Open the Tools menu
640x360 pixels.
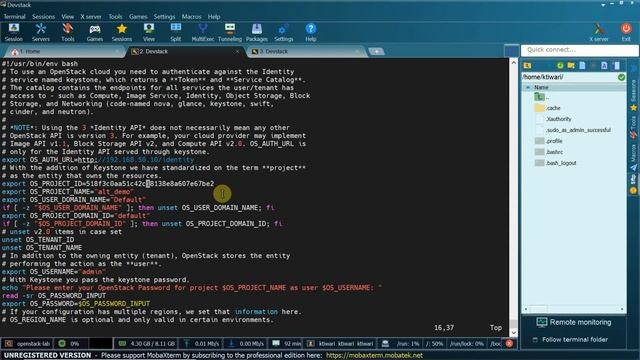click(116, 17)
